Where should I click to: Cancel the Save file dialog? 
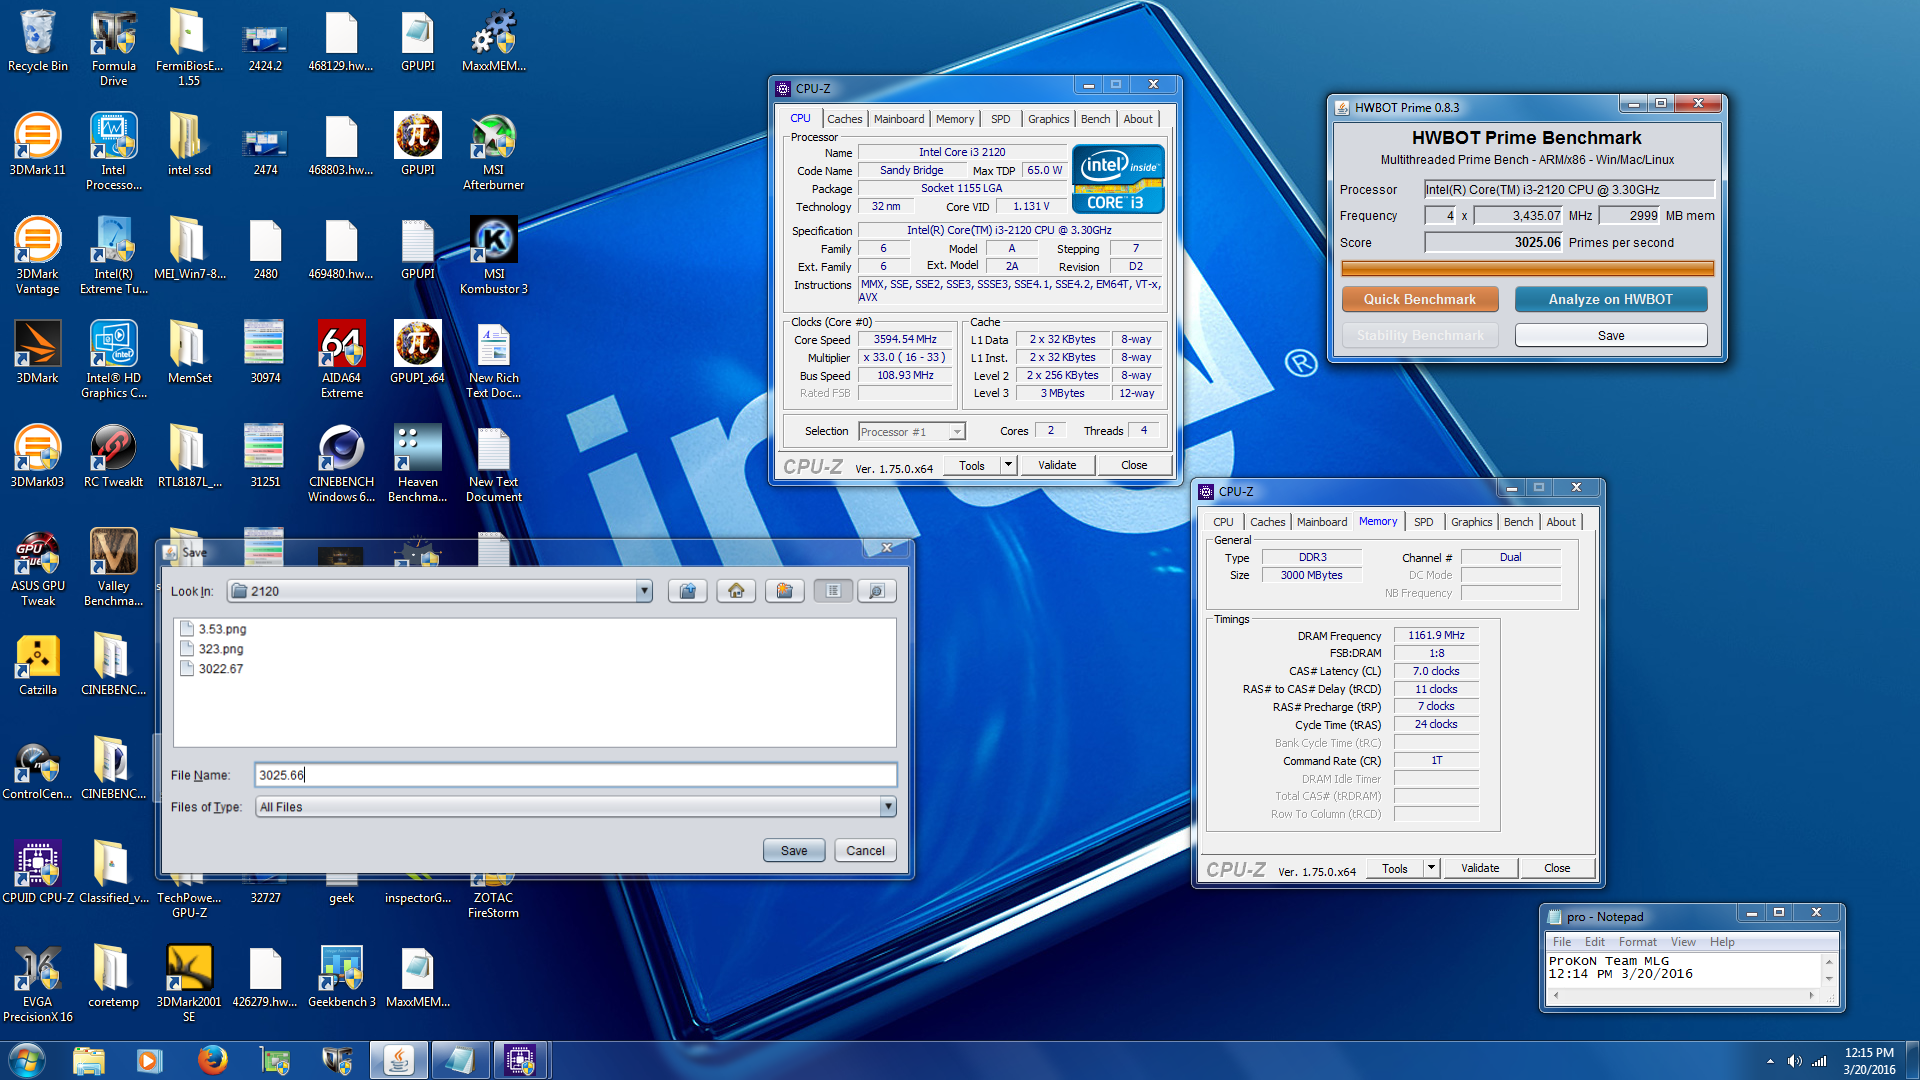pyautogui.click(x=865, y=850)
